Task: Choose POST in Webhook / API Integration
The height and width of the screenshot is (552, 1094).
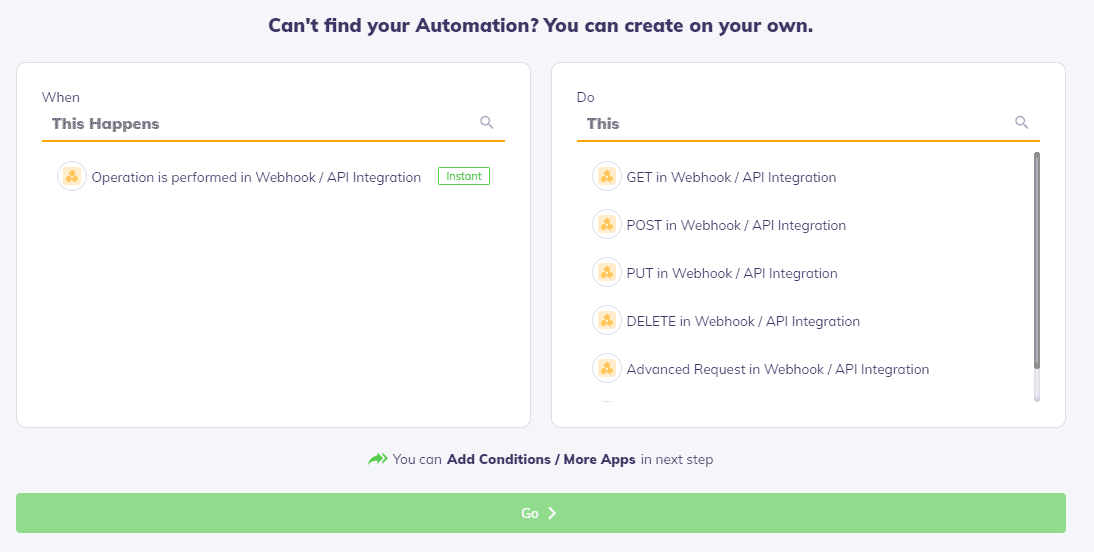Action: (x=736, y=225)
